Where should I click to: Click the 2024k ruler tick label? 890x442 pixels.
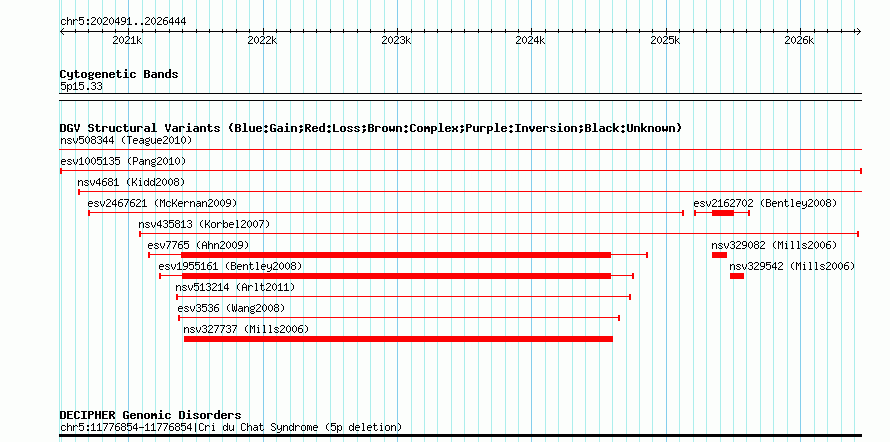[531, 40]
